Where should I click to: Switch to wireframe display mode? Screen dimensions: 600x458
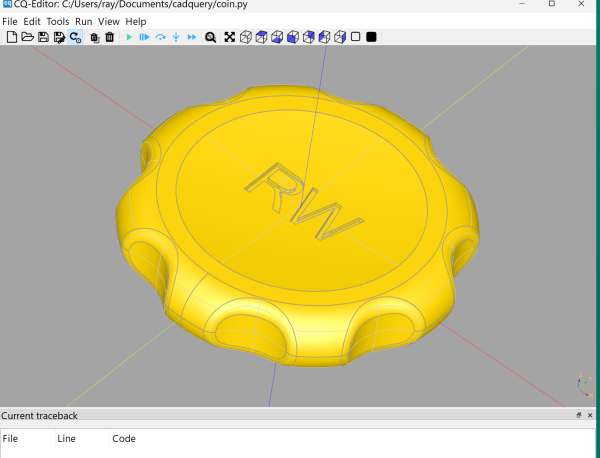click(x=355, y=37)
